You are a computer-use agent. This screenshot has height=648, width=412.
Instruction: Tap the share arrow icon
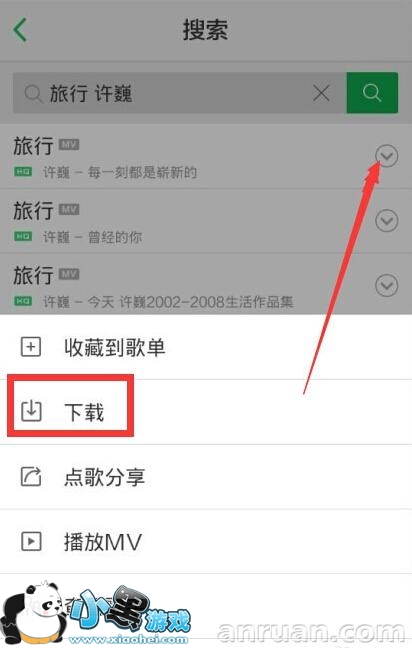31,476
